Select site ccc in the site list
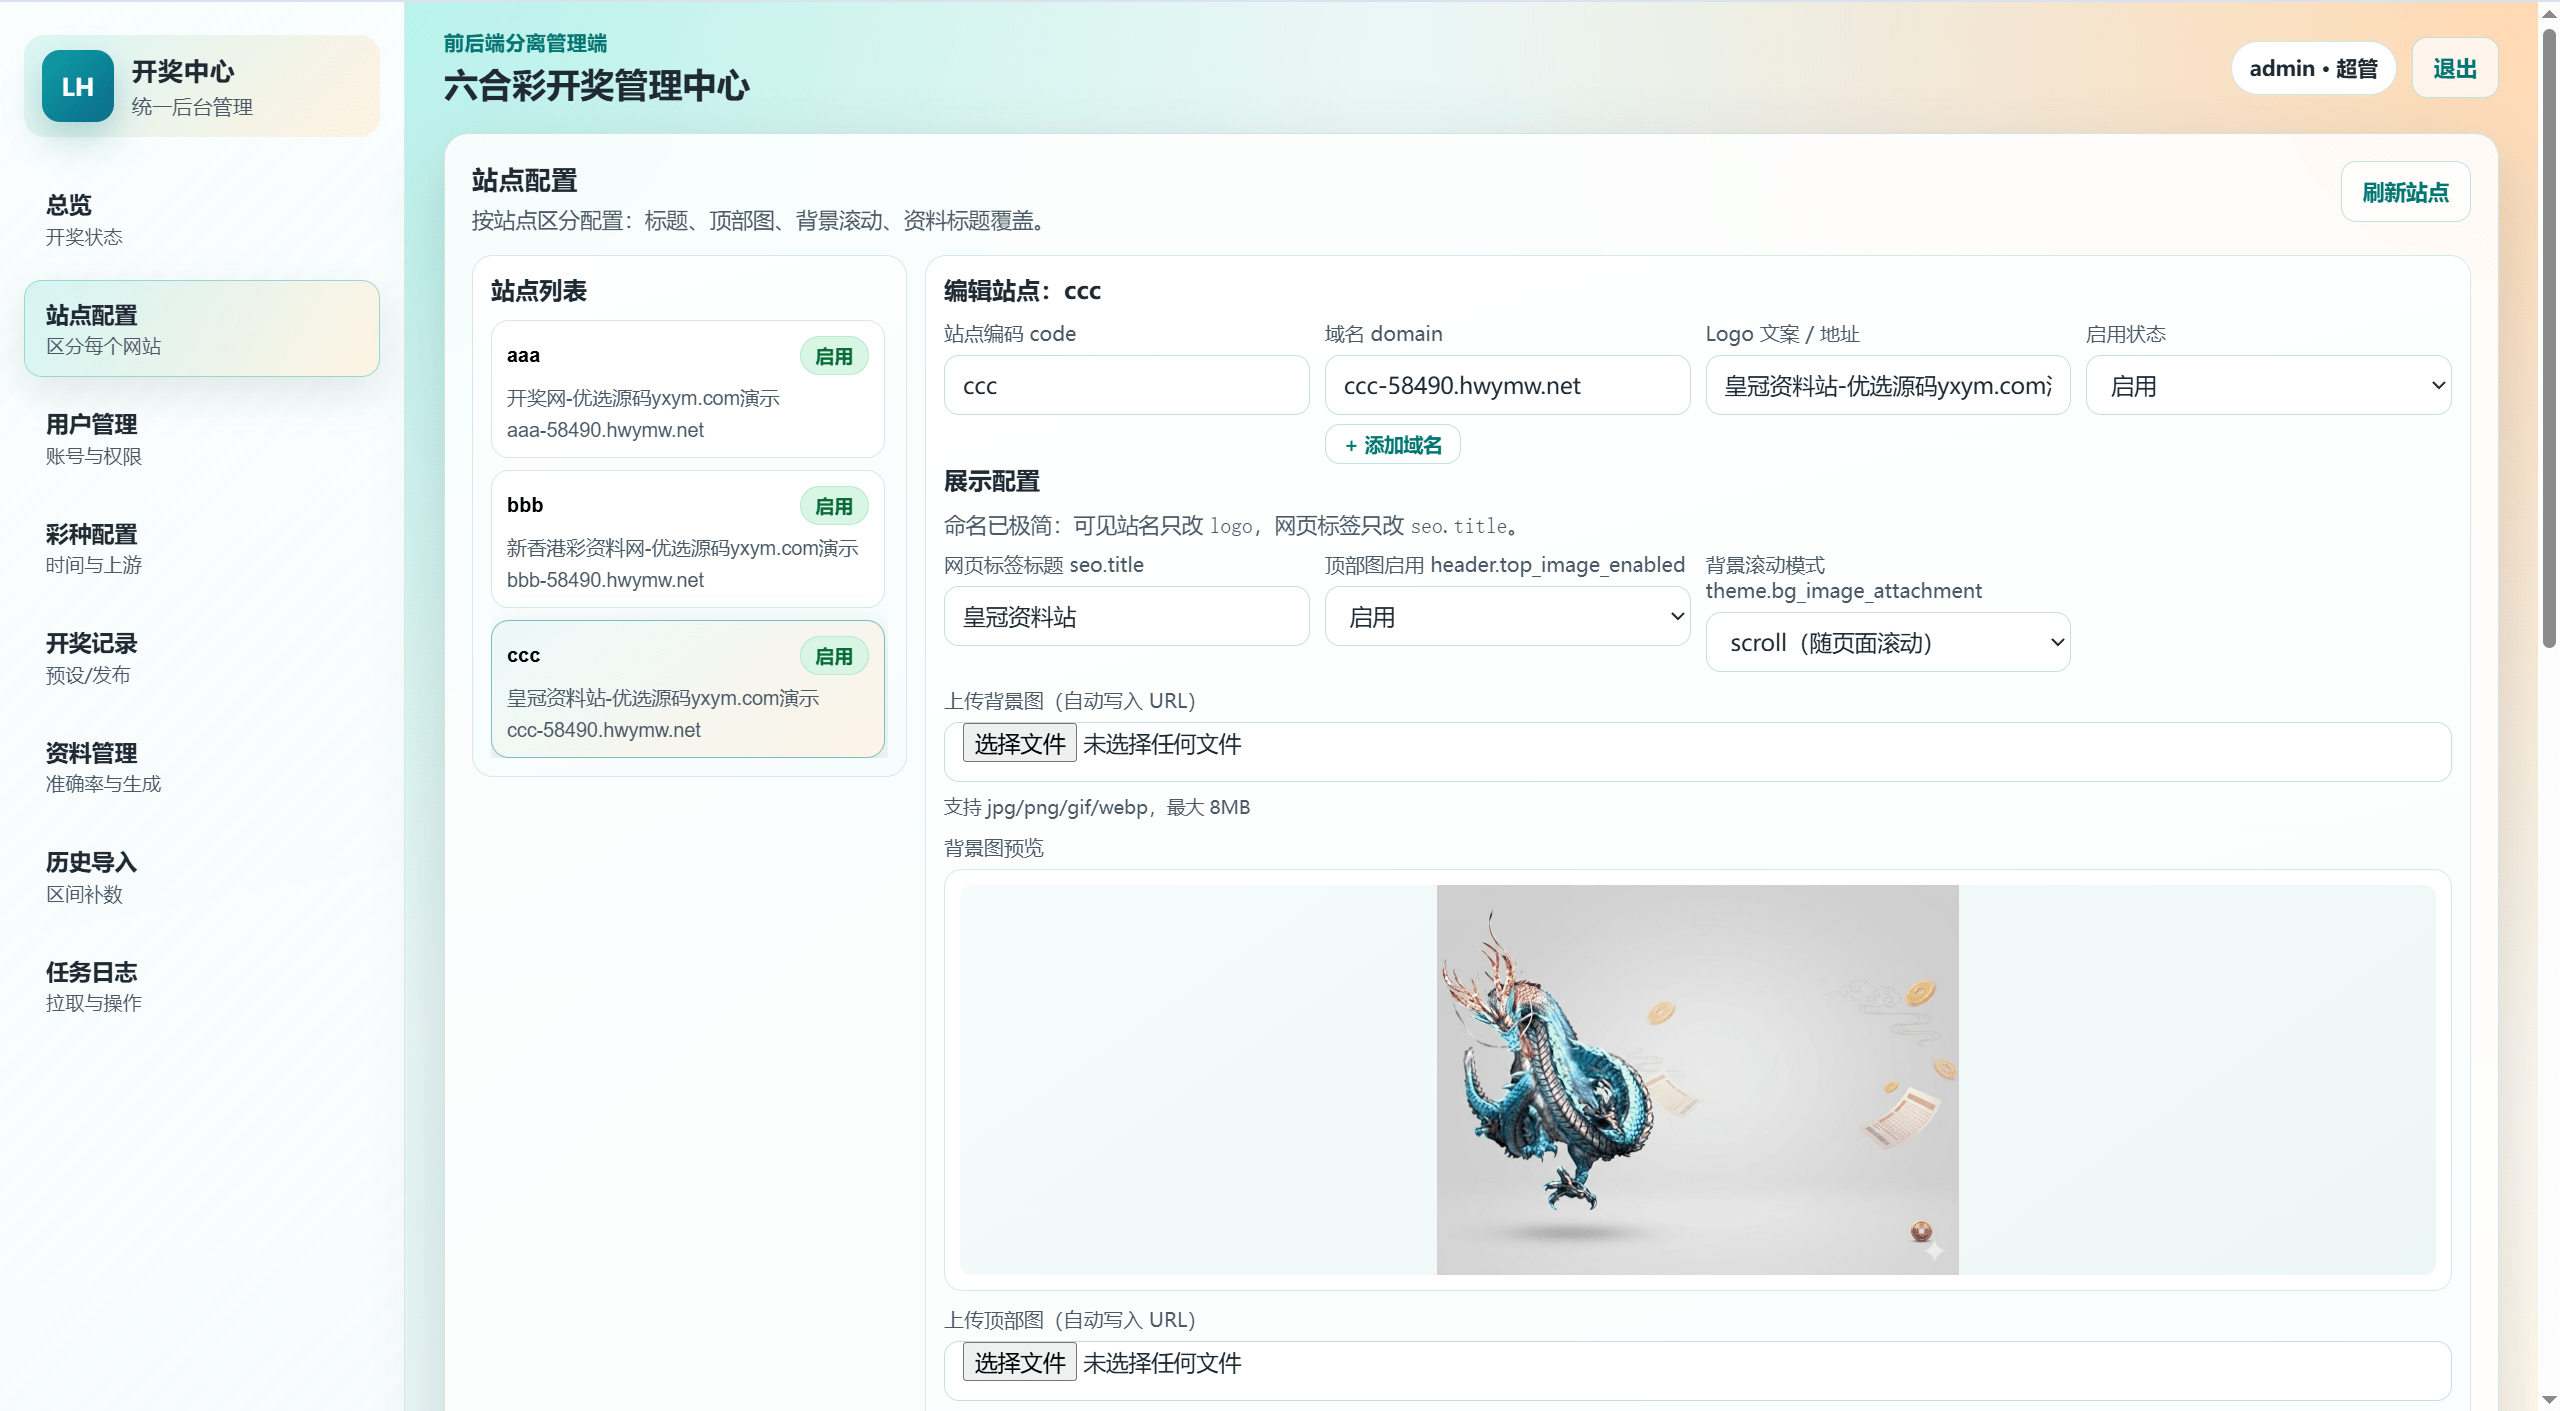Image resolution: width=2560 pixels, height=1411 pixels. 687,689
